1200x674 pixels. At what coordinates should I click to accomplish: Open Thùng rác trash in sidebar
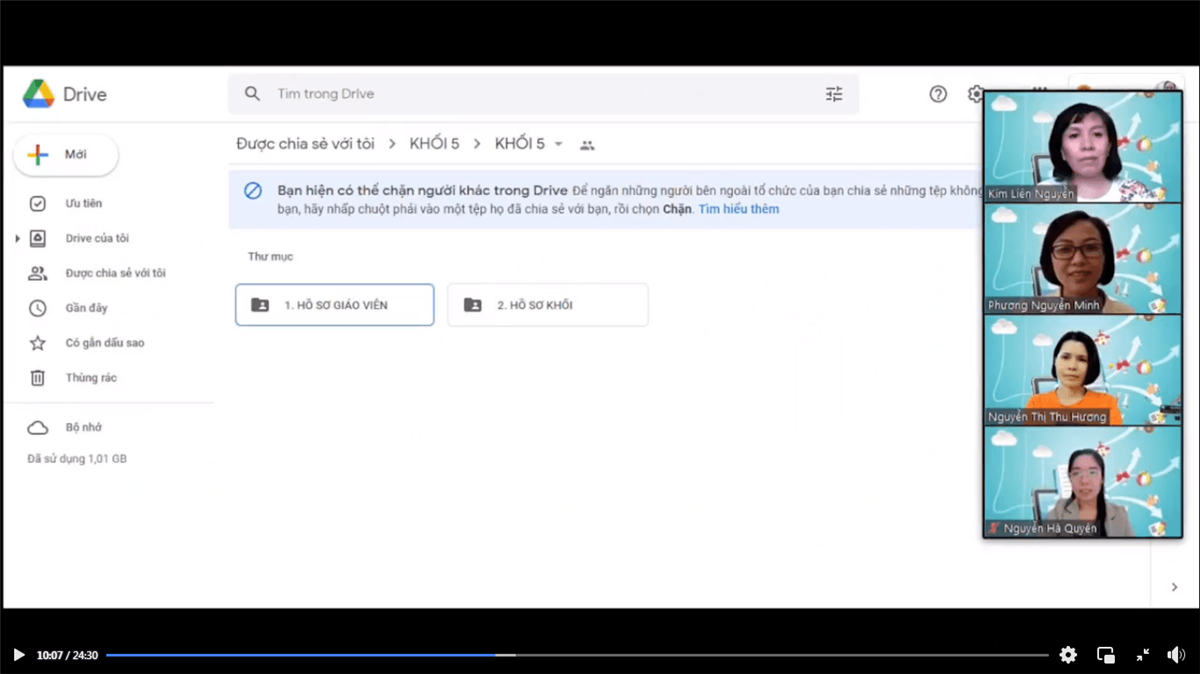click(90, 378)
